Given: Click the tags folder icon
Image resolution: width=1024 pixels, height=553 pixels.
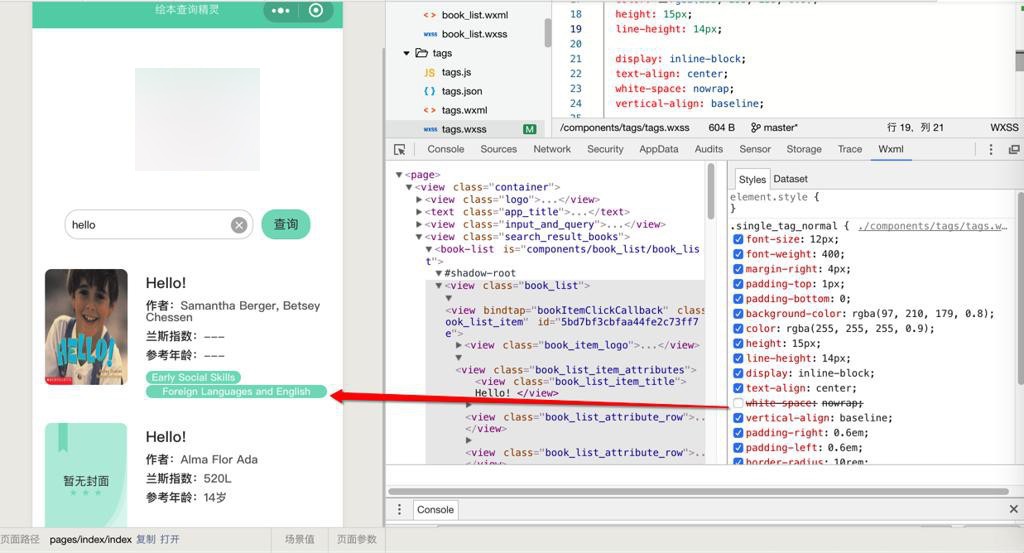Looking at the screenshot, I should [422, 53].
